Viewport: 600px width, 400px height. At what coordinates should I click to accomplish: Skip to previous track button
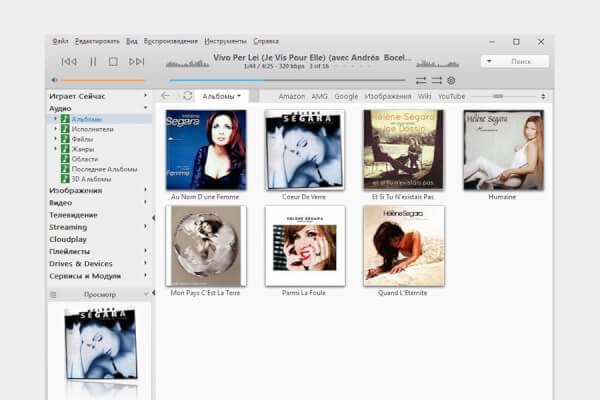point(69,62)
